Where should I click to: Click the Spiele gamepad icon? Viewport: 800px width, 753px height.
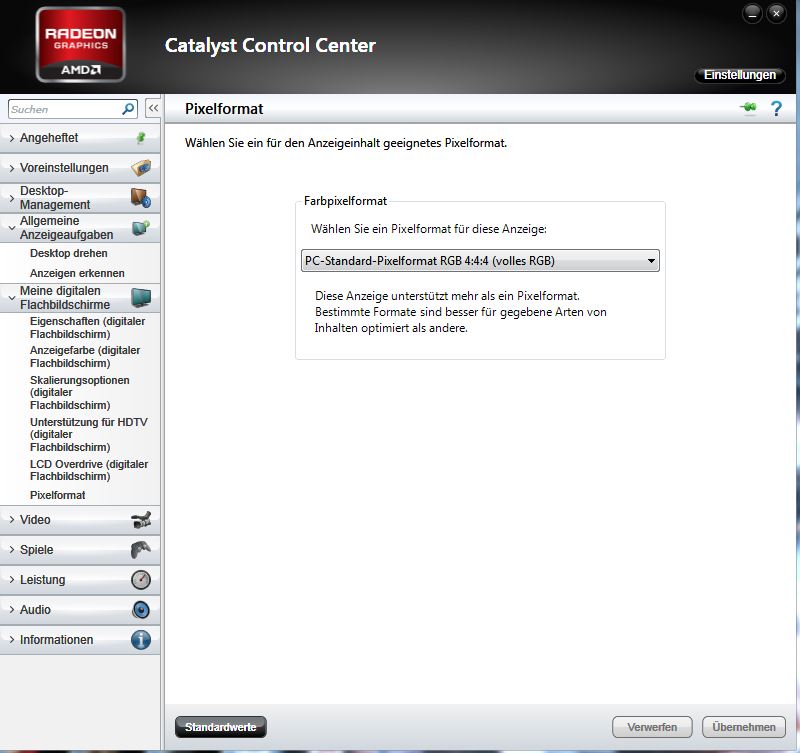tap(141, 549)
